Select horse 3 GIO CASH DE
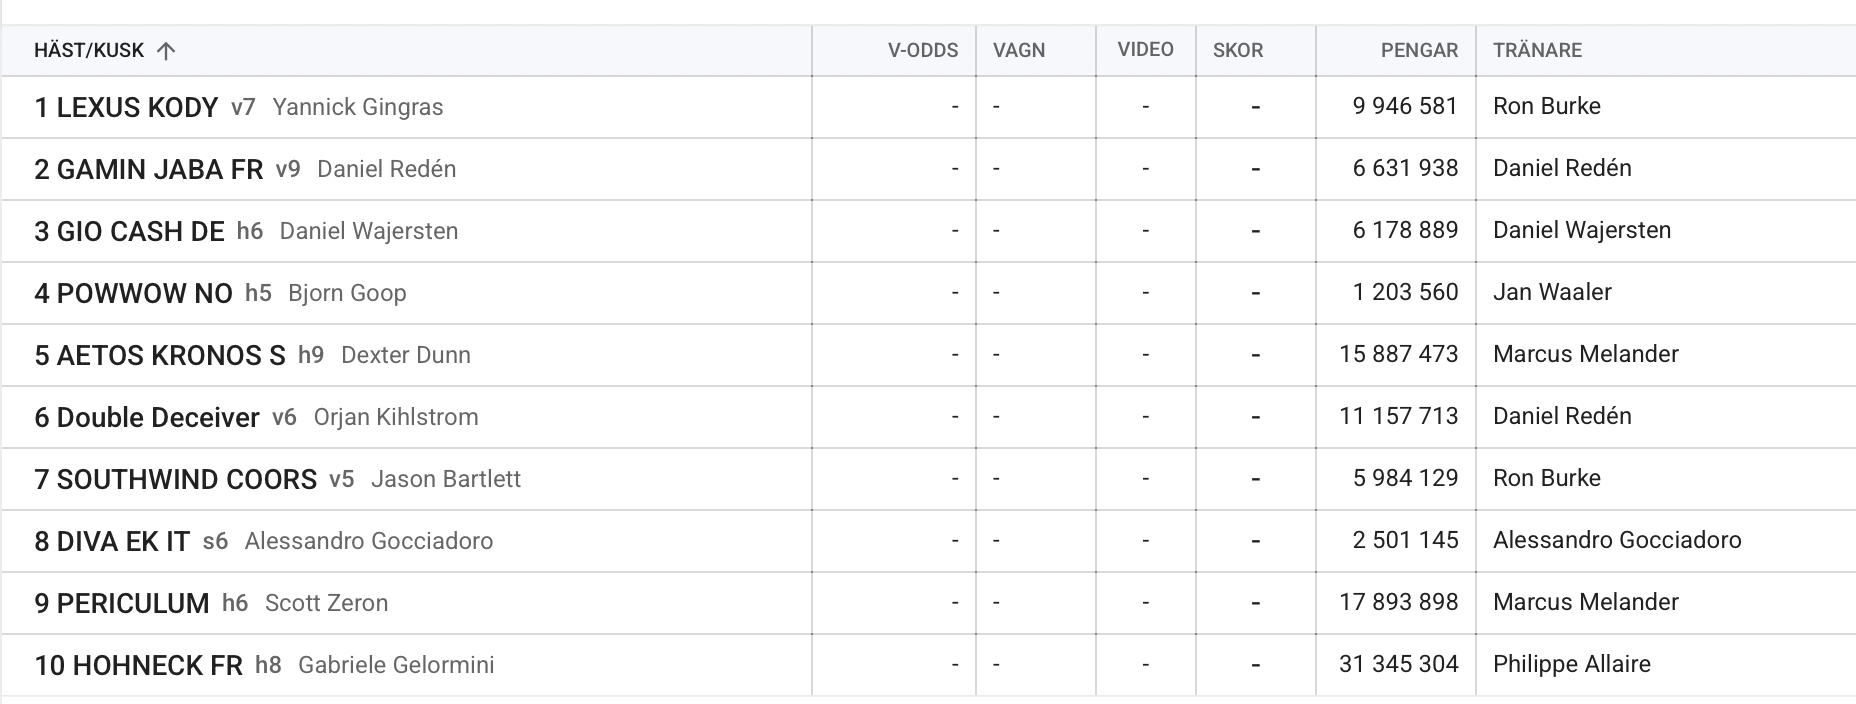The height and width of the screenshot is (704, 1856). (x=129, y=231)
